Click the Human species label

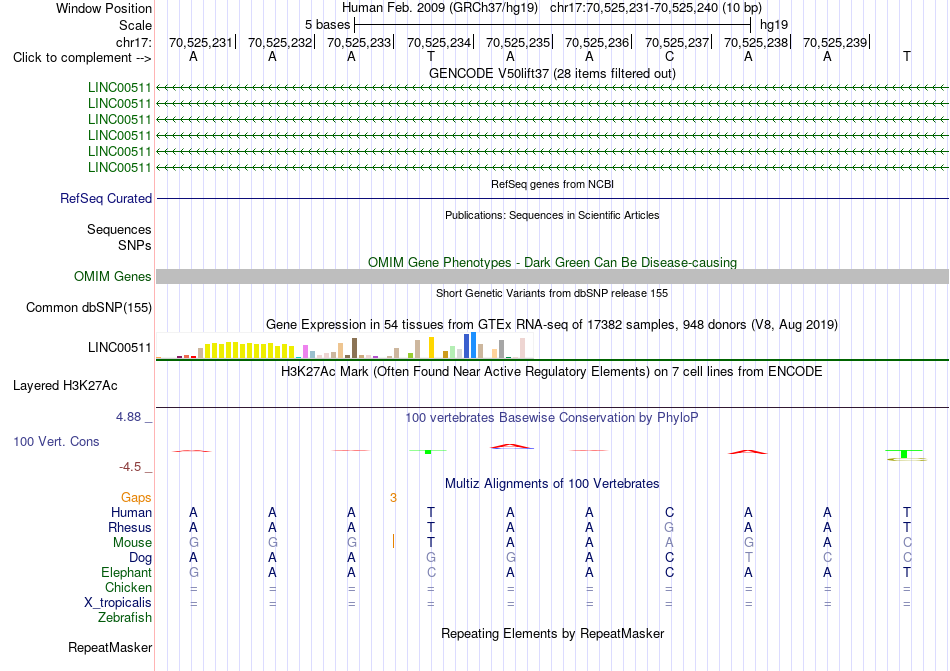pos(131,512)
